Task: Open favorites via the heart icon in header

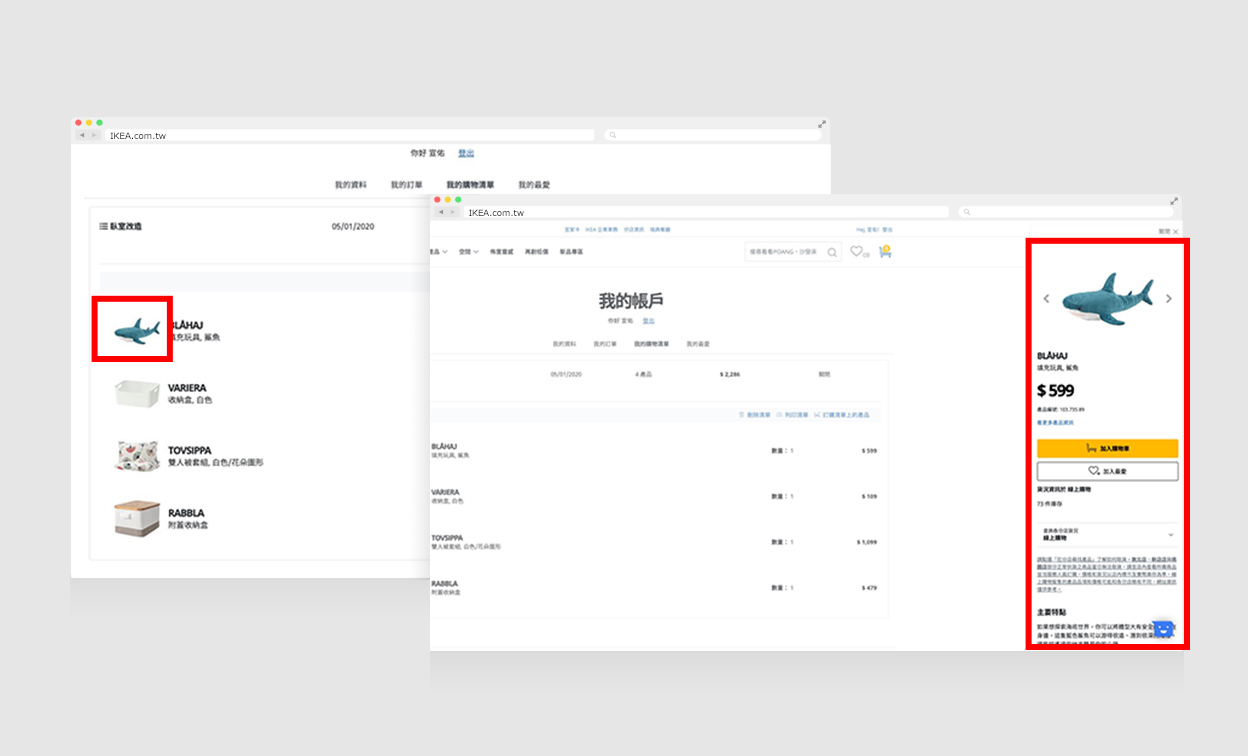Action: point(857,252)
